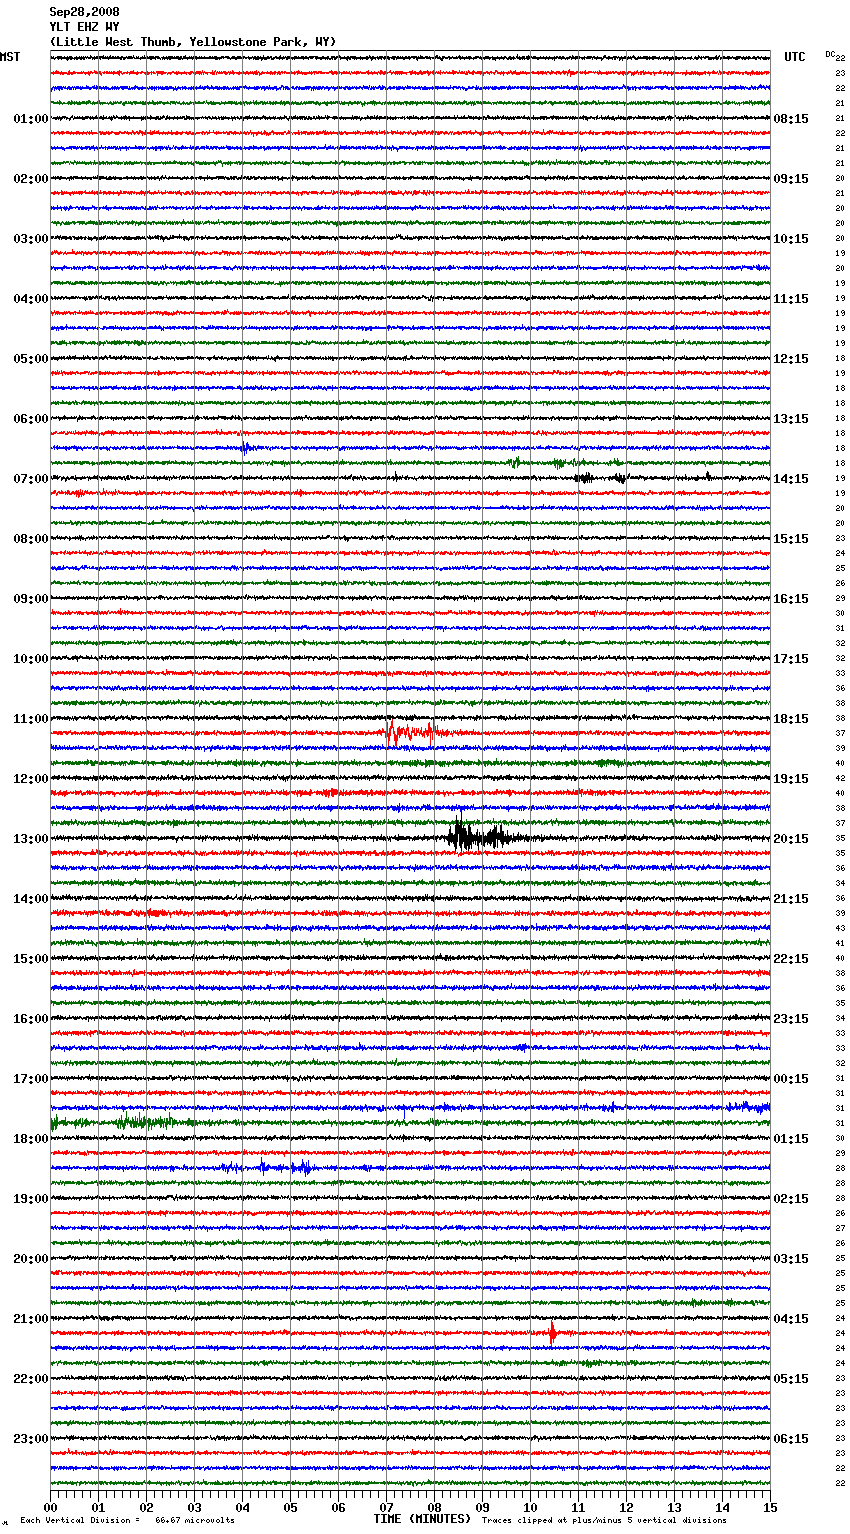The image size is (850, 1534).
Task: Select the '06:00' MST hour label
Action: click(x=31, y=419)
